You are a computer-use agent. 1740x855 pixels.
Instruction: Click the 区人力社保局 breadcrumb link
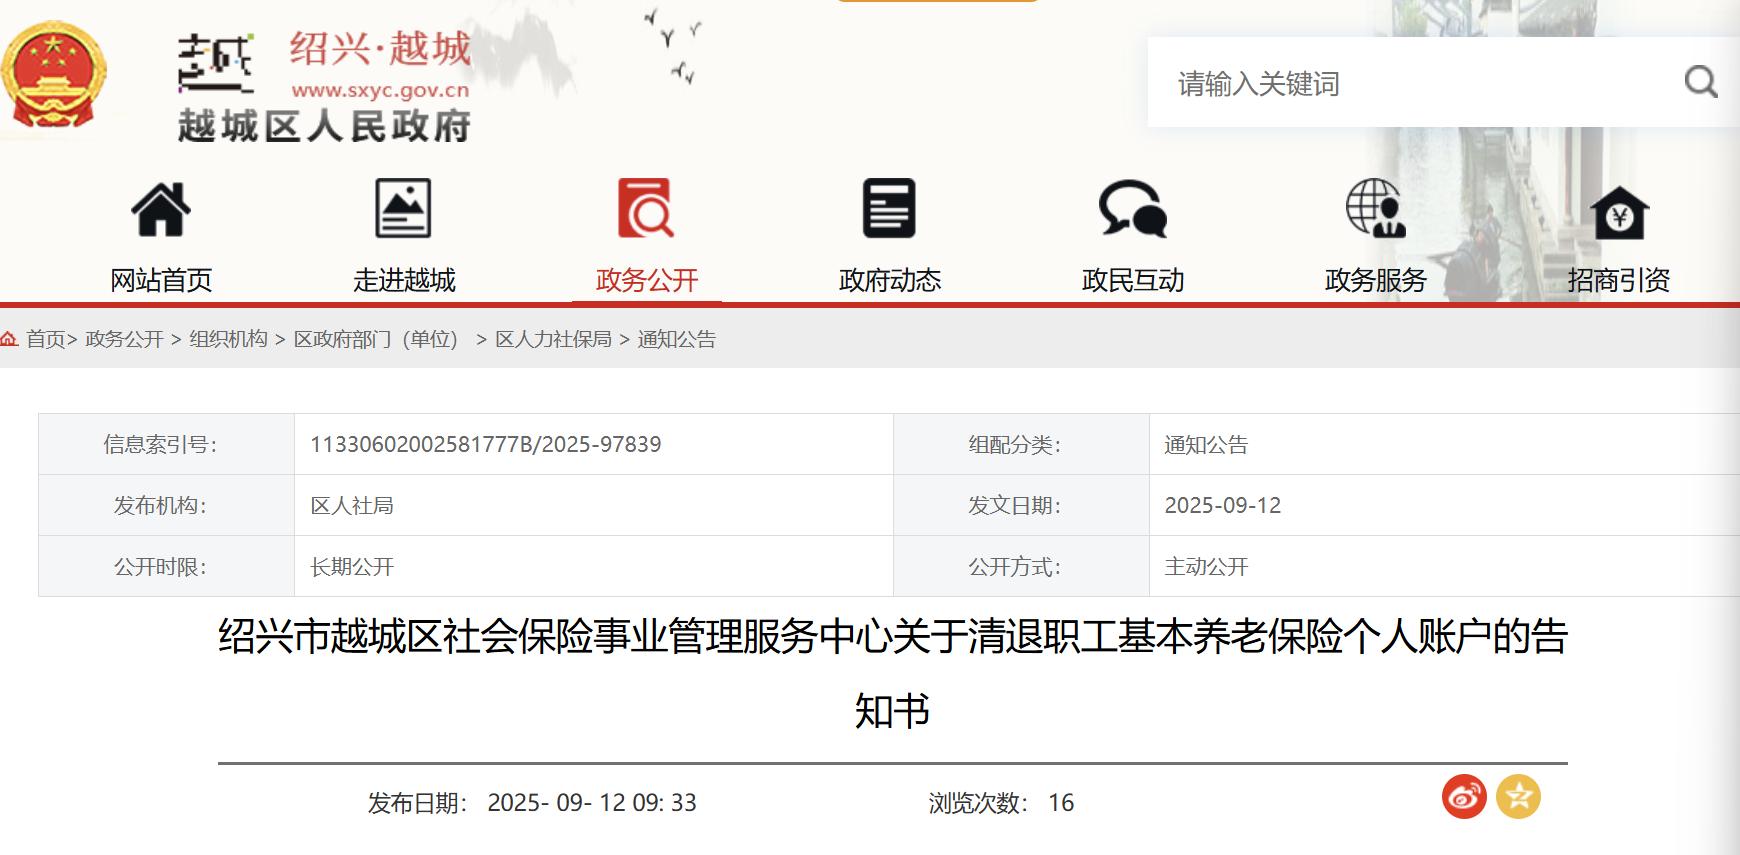click(553, 339)
